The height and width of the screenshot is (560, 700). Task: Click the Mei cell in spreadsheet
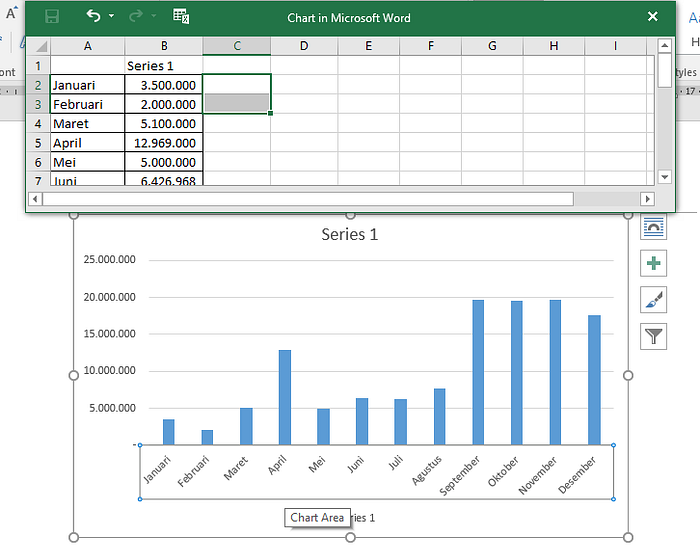(88, 162)
